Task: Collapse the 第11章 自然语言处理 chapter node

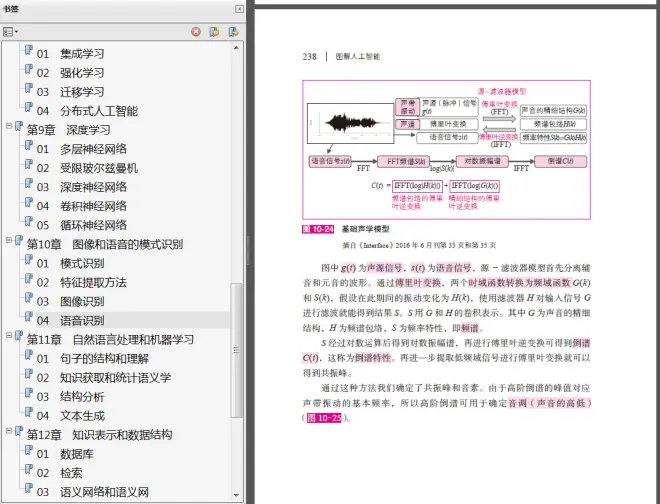Action: [9, 340]
